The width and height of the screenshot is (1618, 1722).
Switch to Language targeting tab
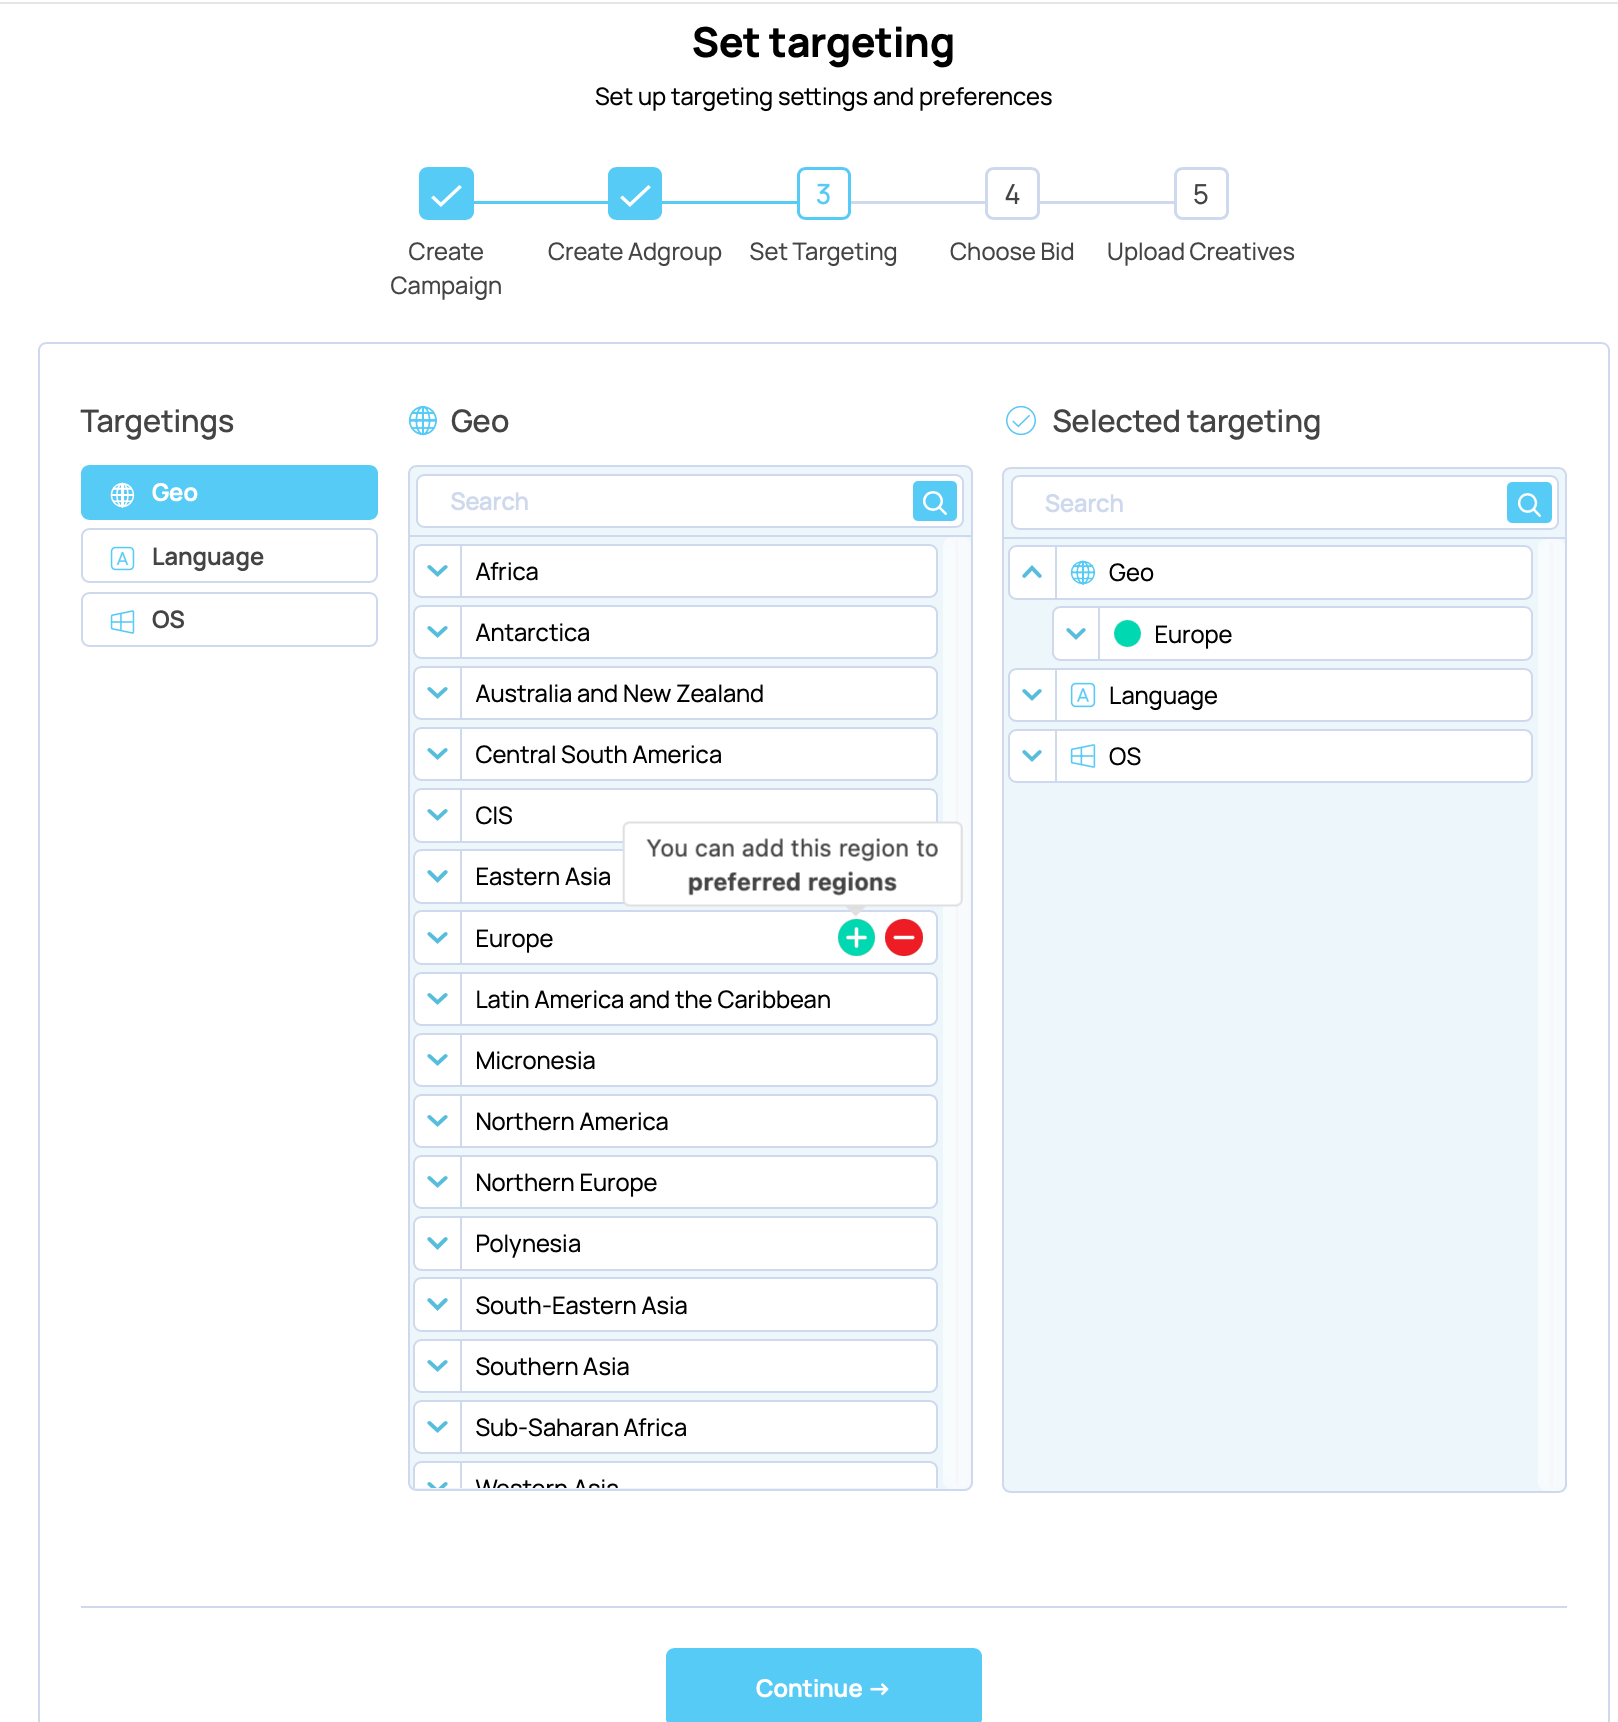click(x=229, y=557)
